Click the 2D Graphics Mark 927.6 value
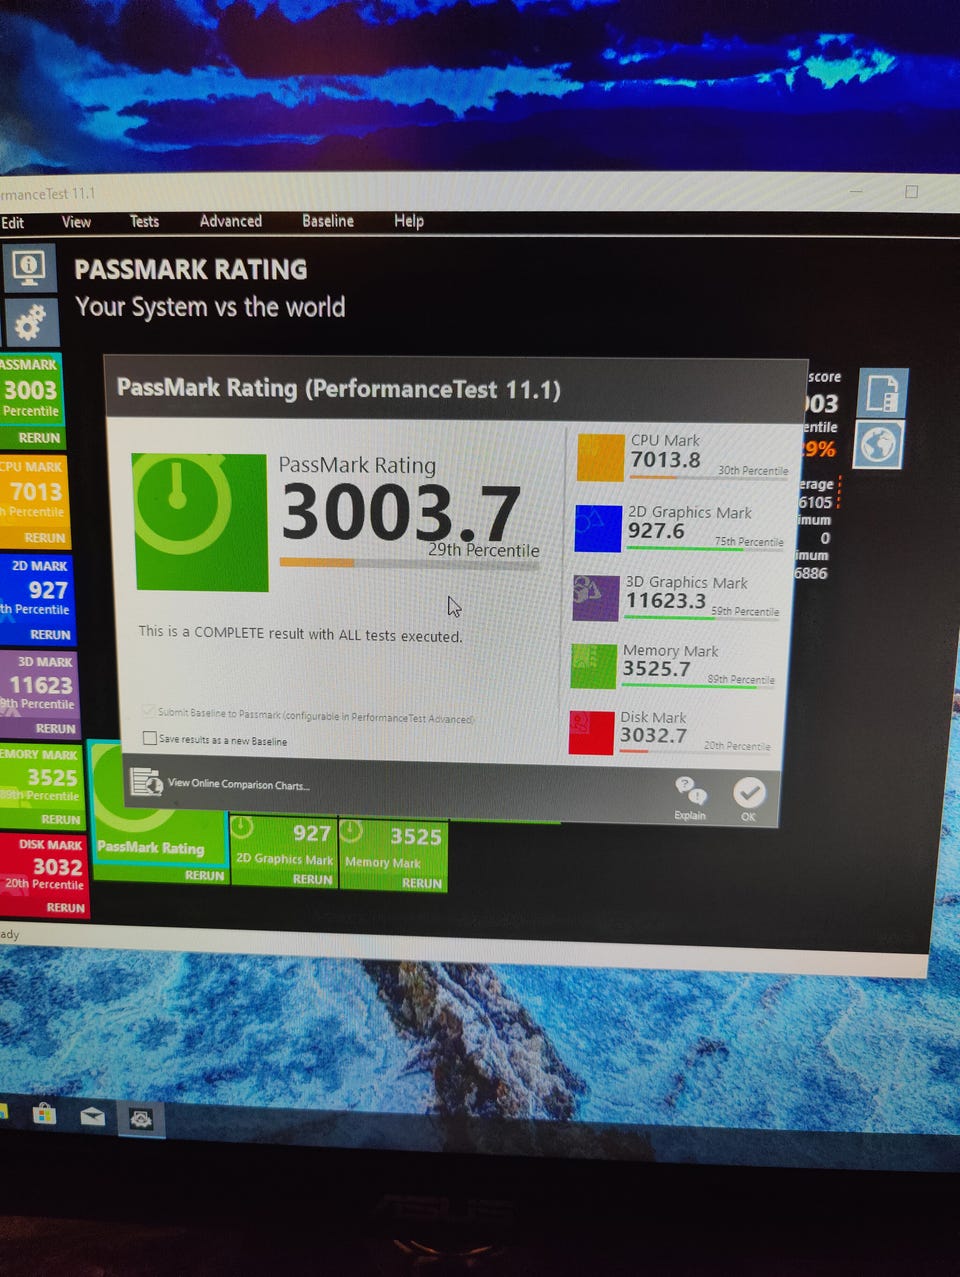This screenshot has height=1277, width=960. pyautogui.click(x=656, y=531)
